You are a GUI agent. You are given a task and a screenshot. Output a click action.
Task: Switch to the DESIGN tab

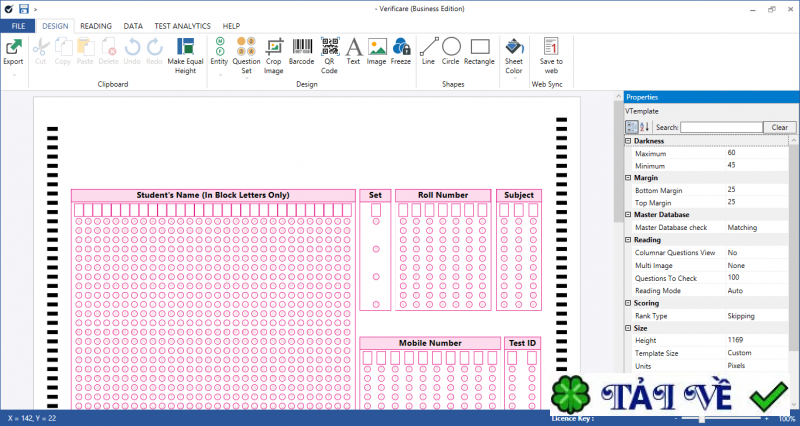coord(55,26)
